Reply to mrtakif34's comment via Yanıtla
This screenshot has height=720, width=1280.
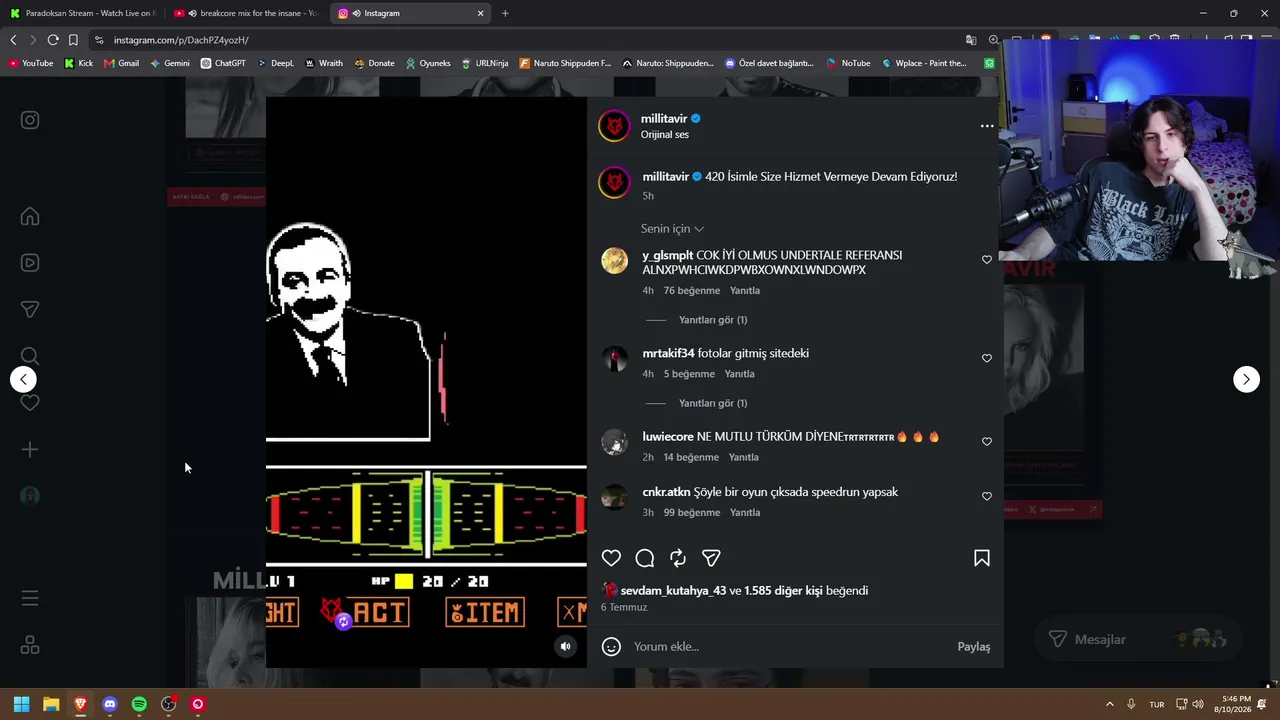coord(739,374)
